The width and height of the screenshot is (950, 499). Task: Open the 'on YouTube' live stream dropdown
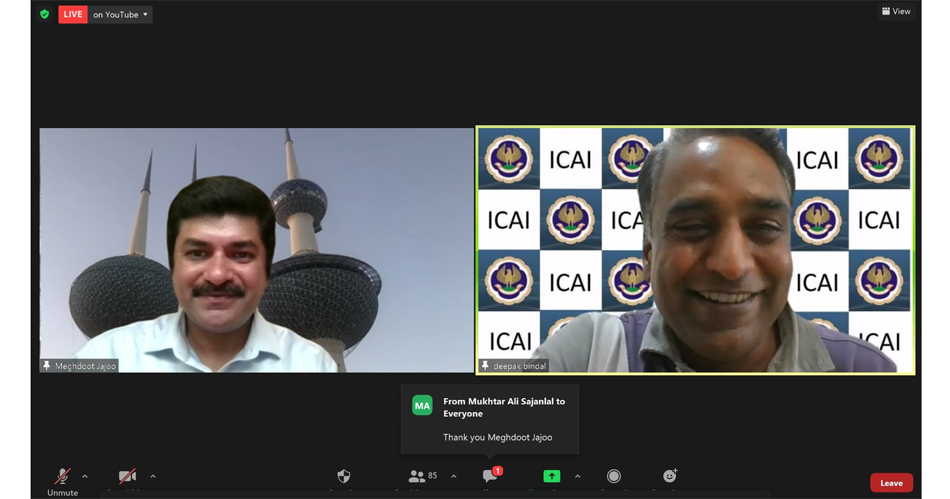(x=120, y=15)
